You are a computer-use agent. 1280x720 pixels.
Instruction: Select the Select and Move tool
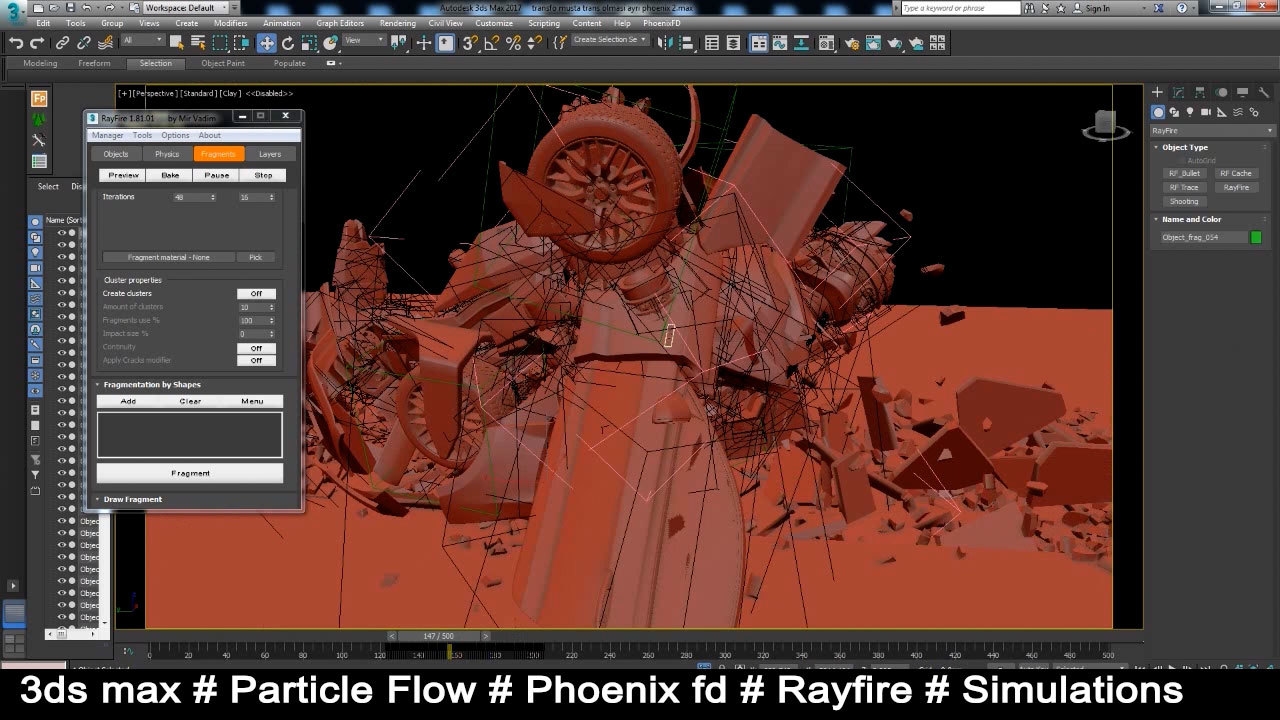(x=267, y=43)
